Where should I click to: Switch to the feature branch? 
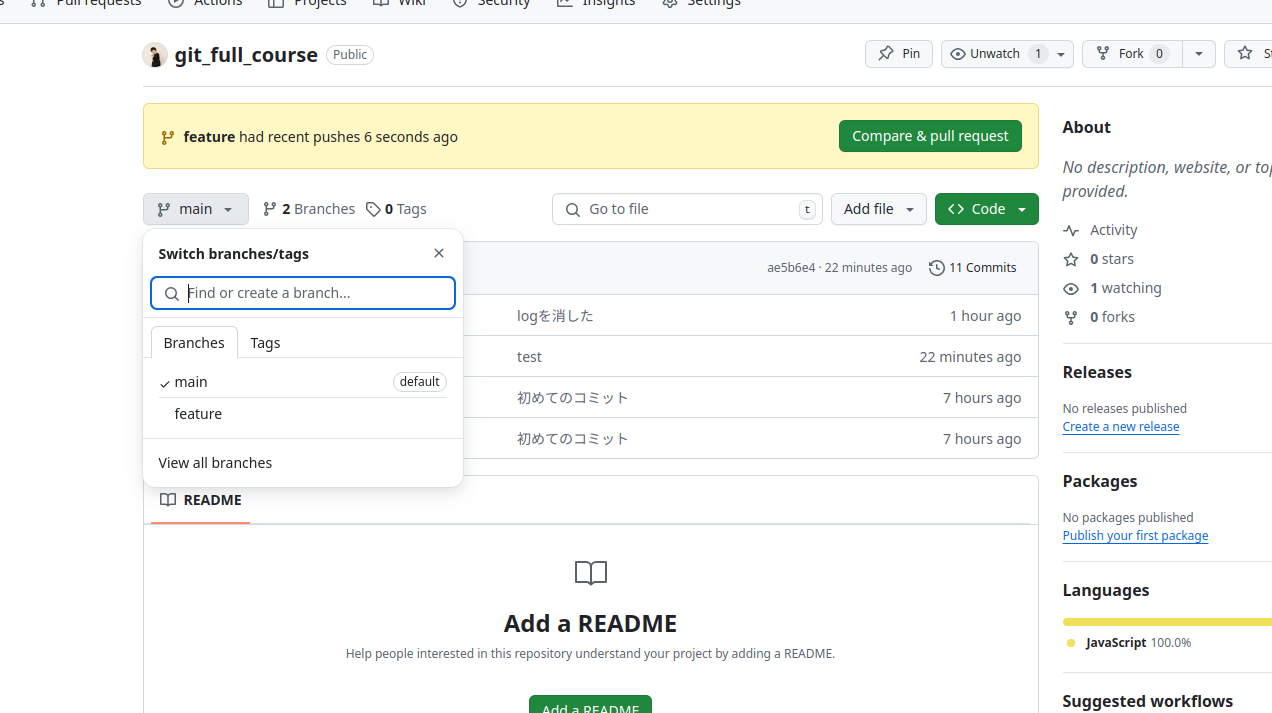click(303, 414)
